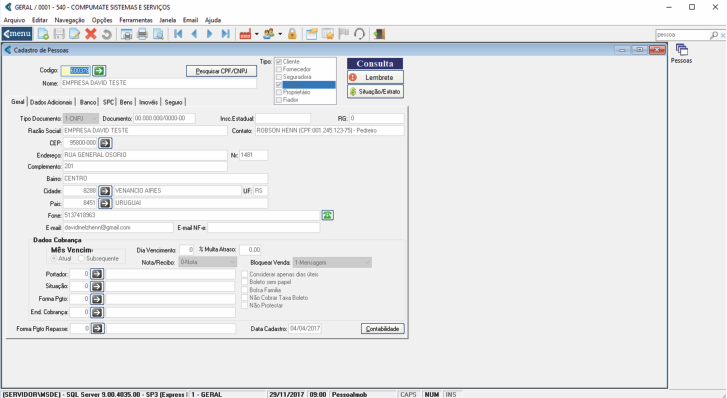Look up the CEP with its arrow button

[x=105, y=143]
